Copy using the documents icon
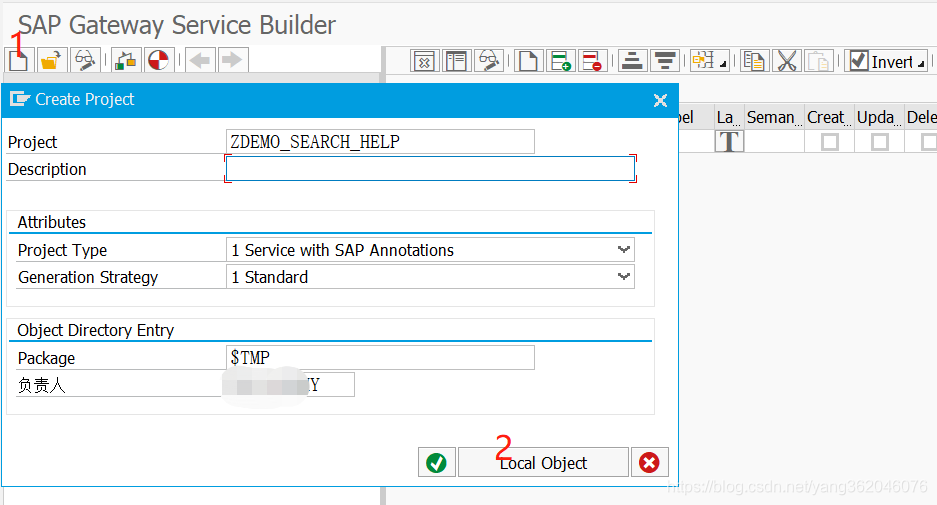The image size is (937, 505). (x=755, y=61)
